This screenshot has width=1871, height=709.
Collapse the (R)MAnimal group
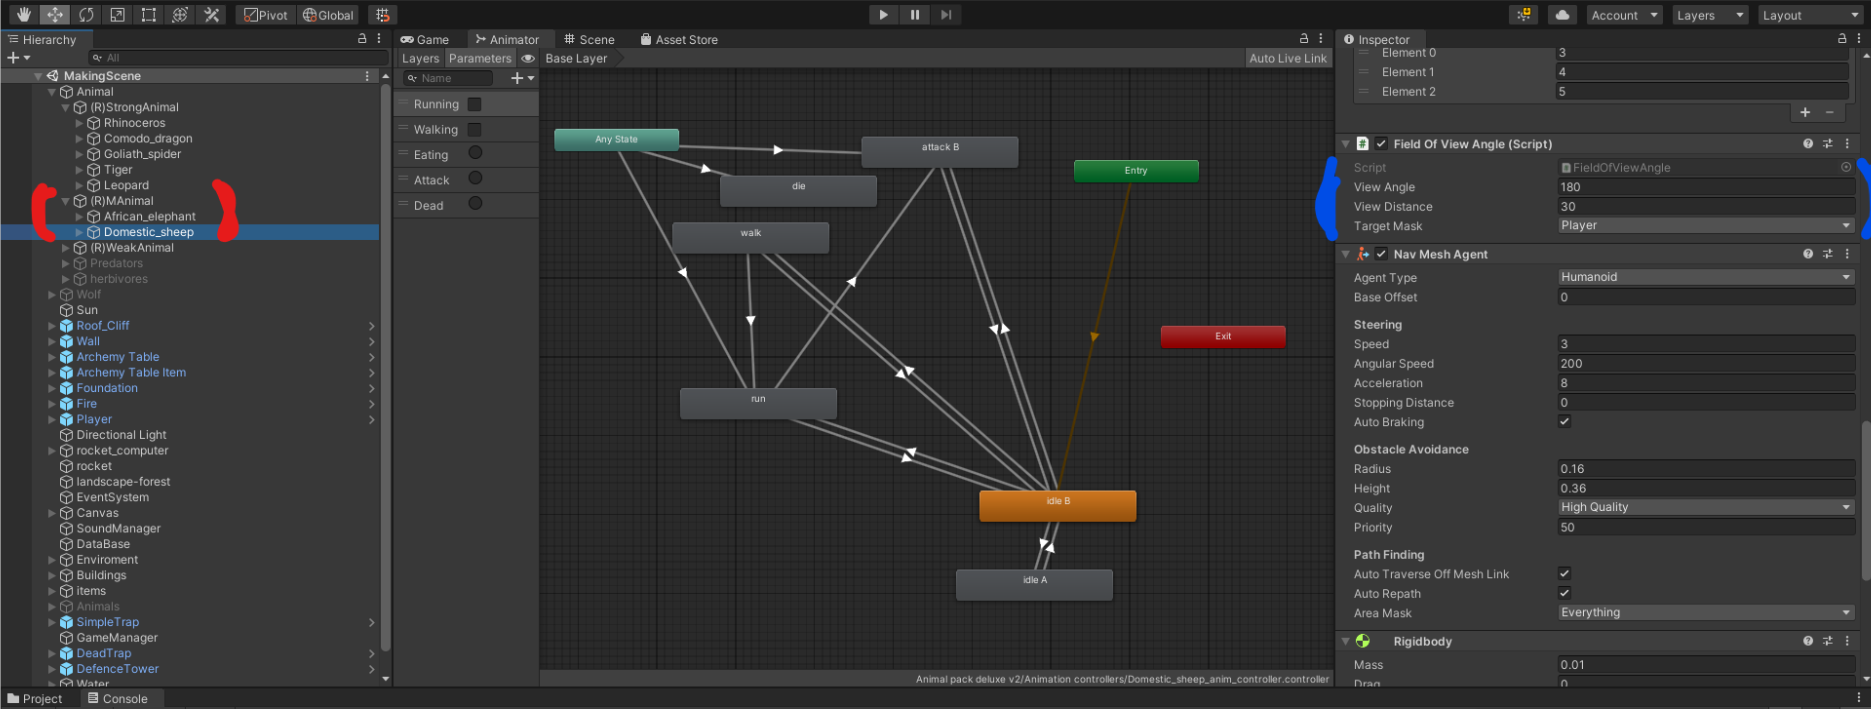pyautogui.click(x=66, y=201)
